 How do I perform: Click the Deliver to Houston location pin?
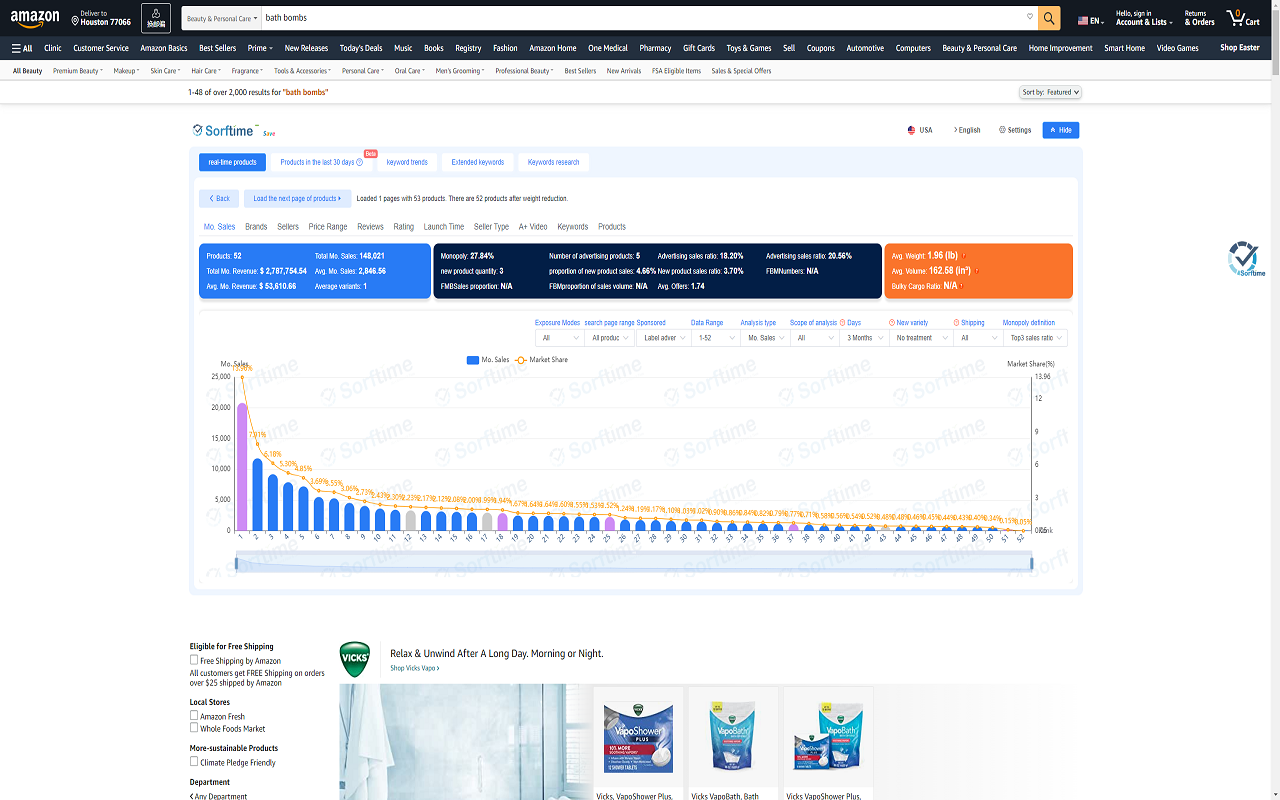76,20
